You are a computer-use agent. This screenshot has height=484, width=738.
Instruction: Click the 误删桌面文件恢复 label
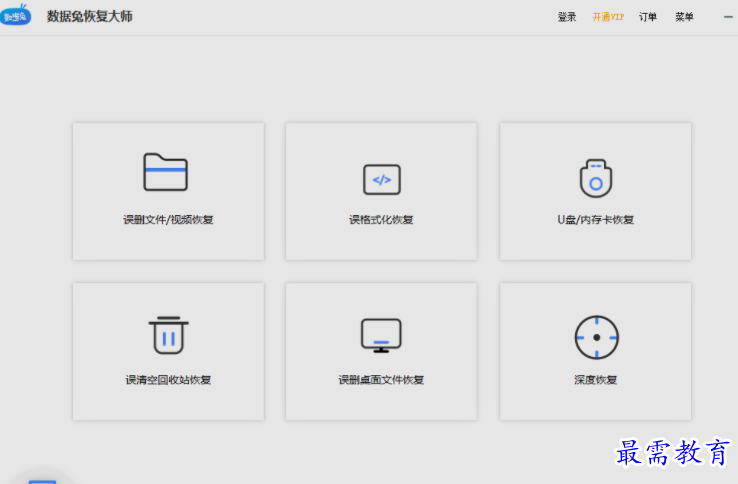pos(381,380)
